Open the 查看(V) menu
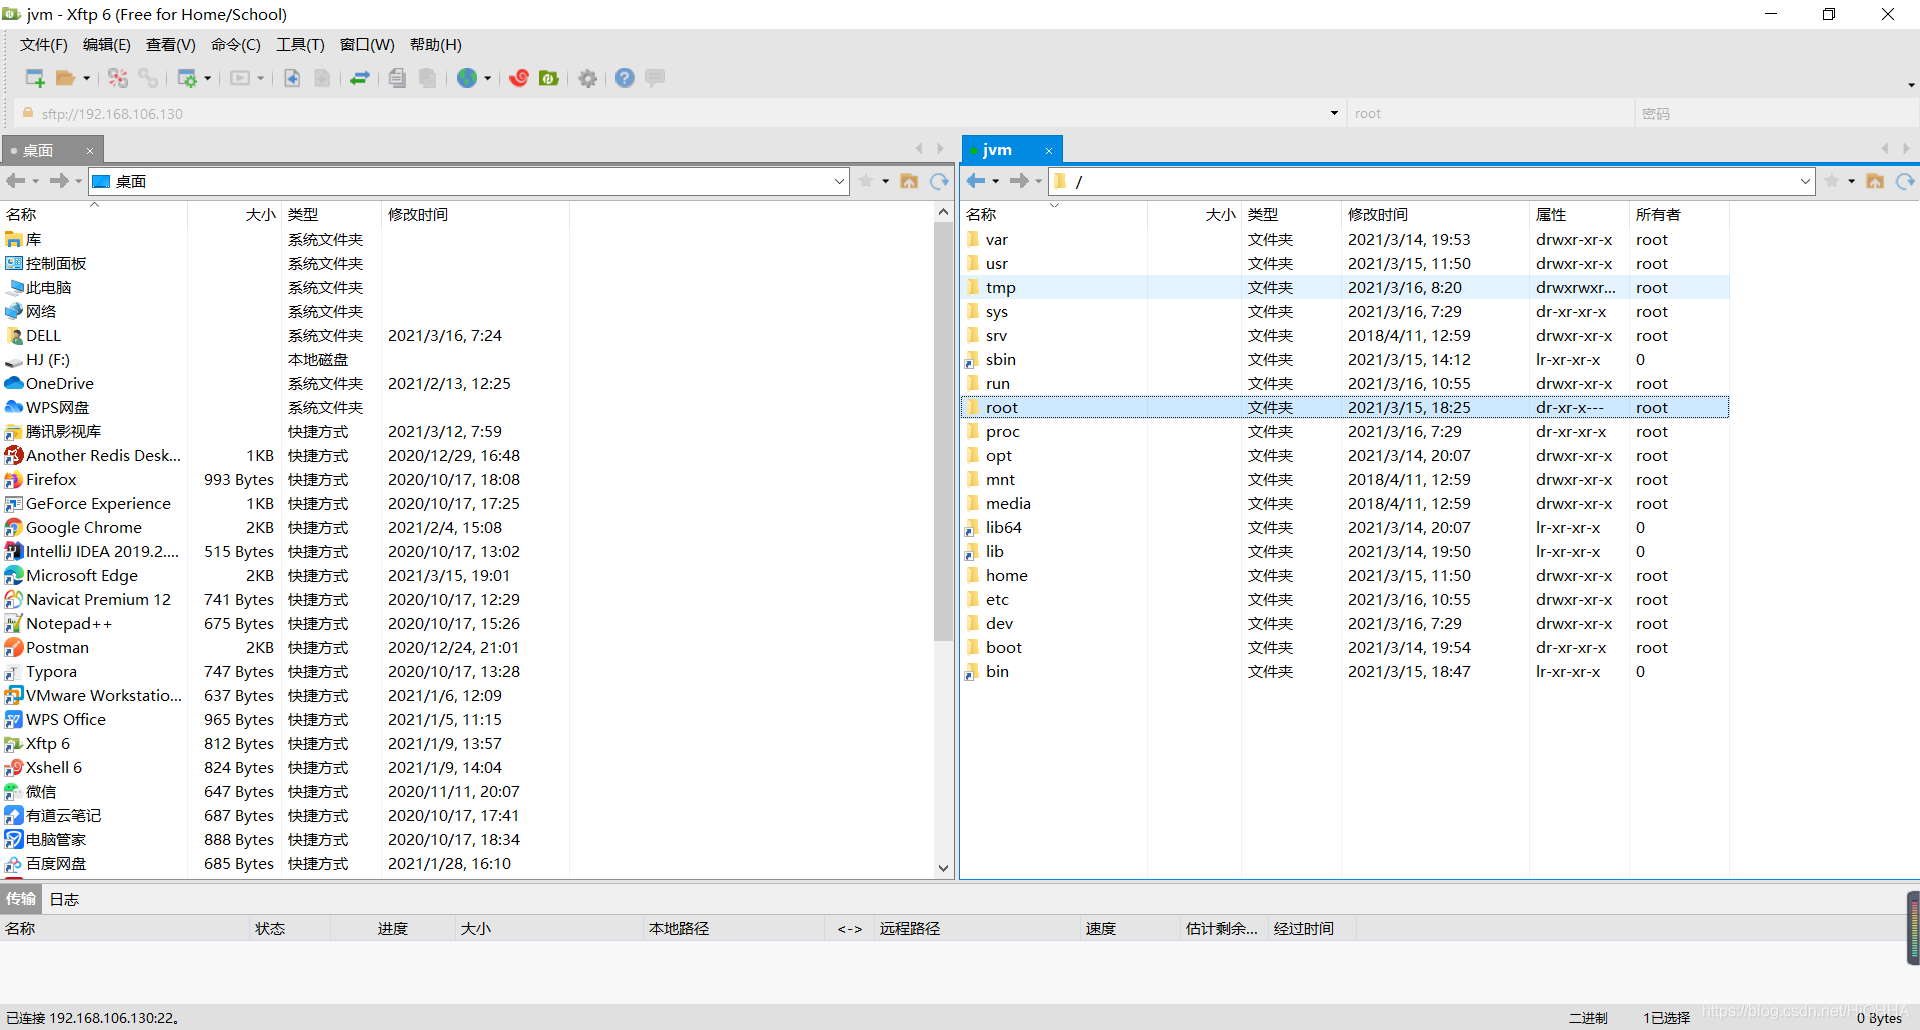This screenshot has width=1920, height=1030. [x=171, y=45]
